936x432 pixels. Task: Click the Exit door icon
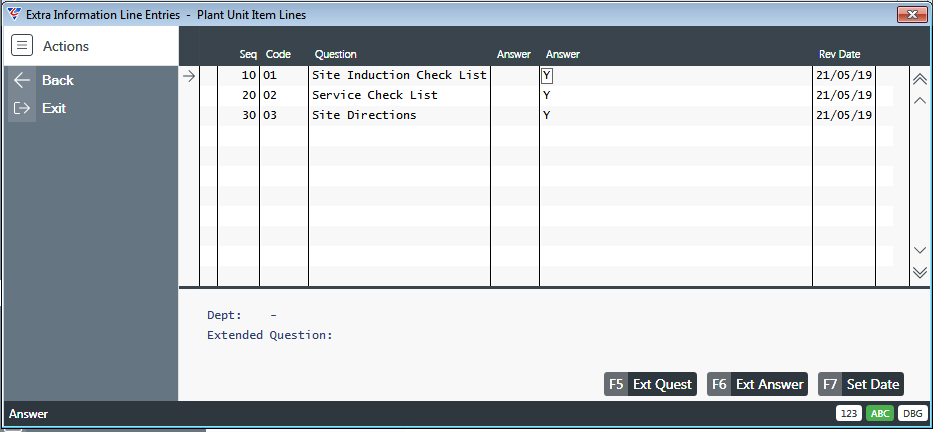[22, 108]
